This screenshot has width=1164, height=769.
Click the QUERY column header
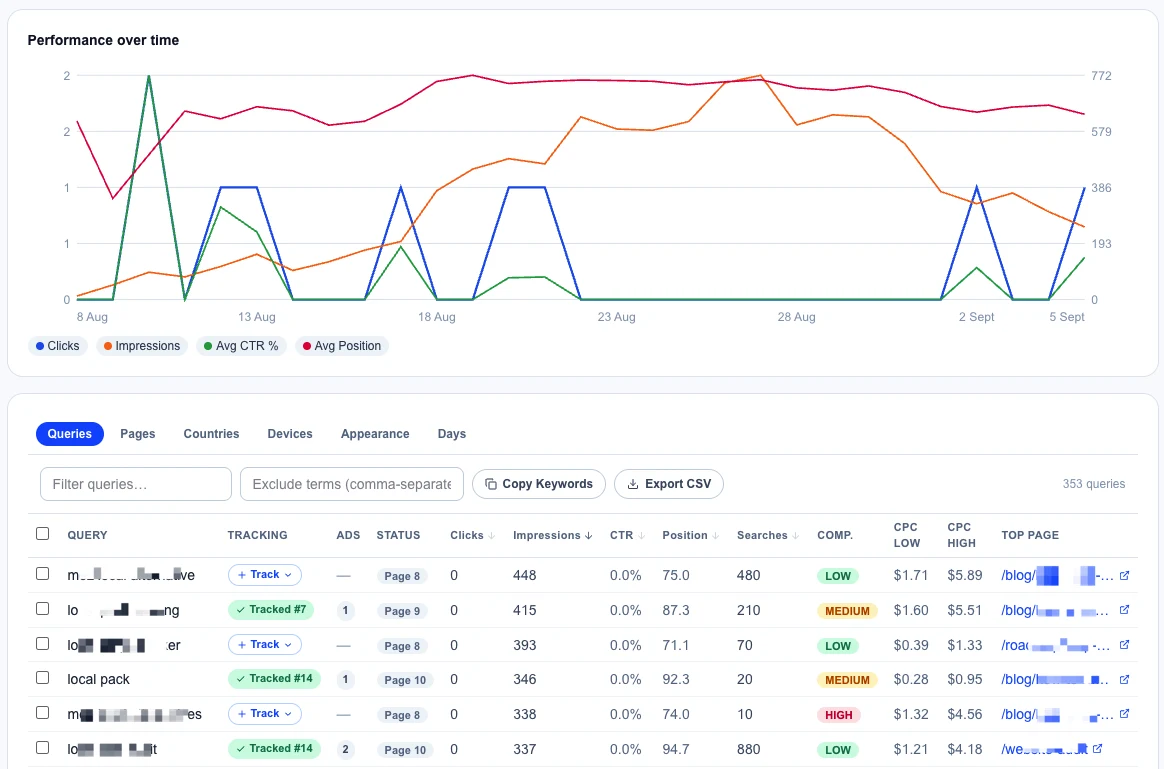(x=88, y=535)
